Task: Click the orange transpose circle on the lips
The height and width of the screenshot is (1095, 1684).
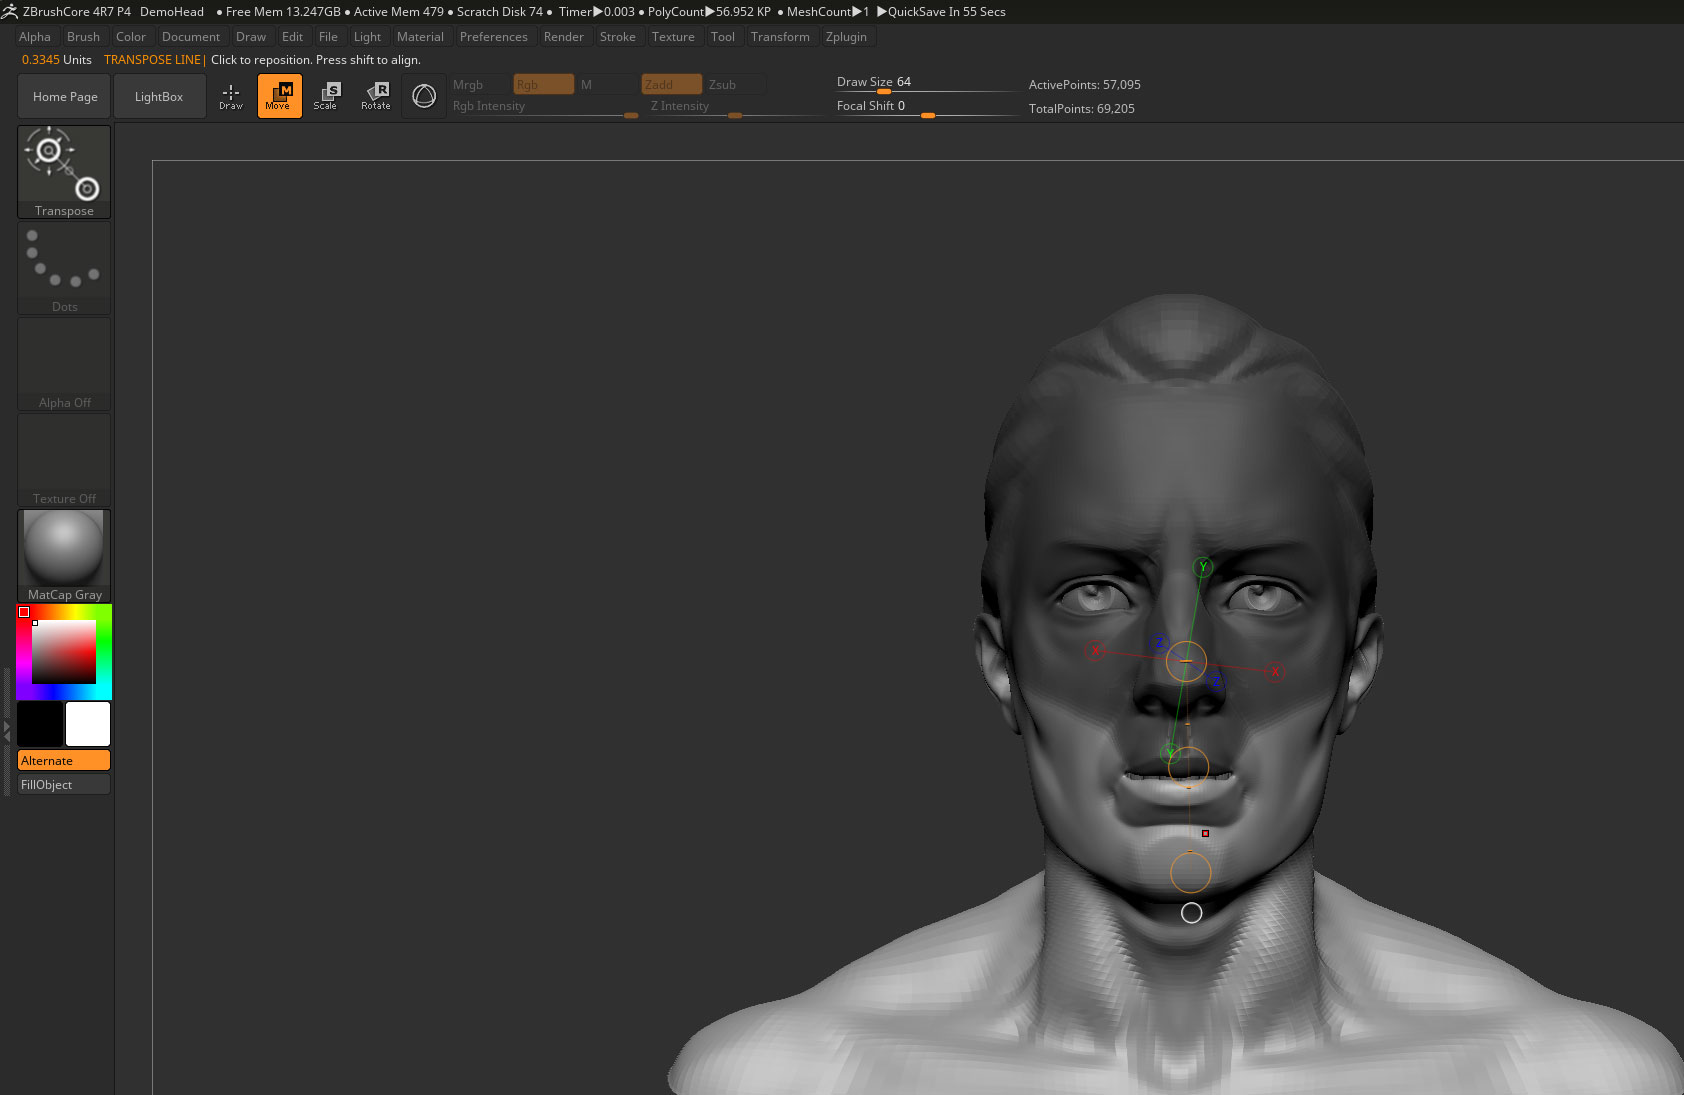Action: click(x=1188, y=766)
